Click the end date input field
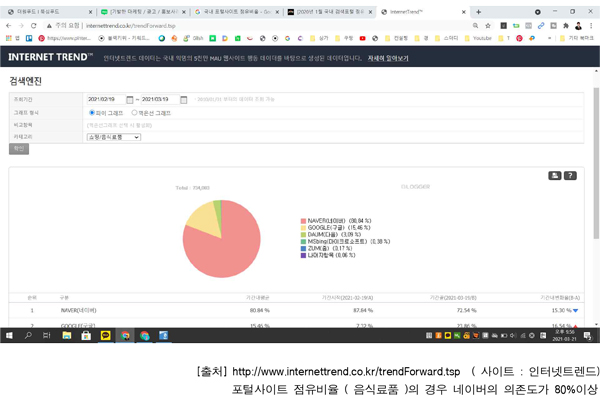 point(160,99)
